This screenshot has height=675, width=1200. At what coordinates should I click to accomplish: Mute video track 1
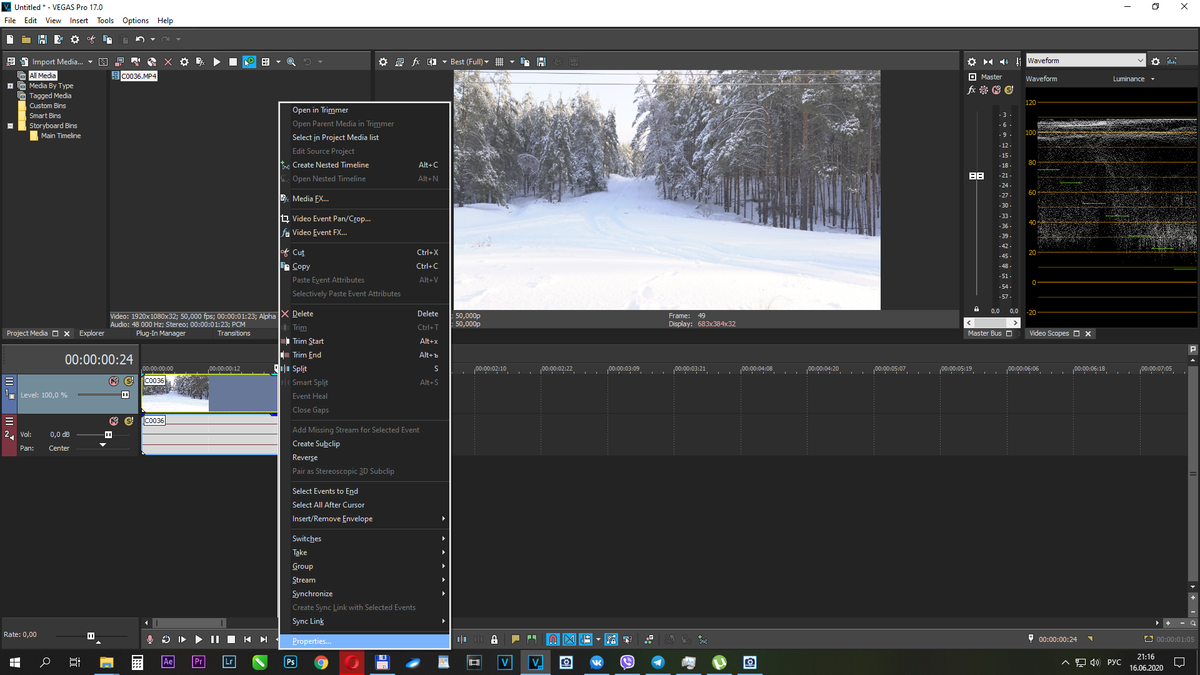[114, 381]
